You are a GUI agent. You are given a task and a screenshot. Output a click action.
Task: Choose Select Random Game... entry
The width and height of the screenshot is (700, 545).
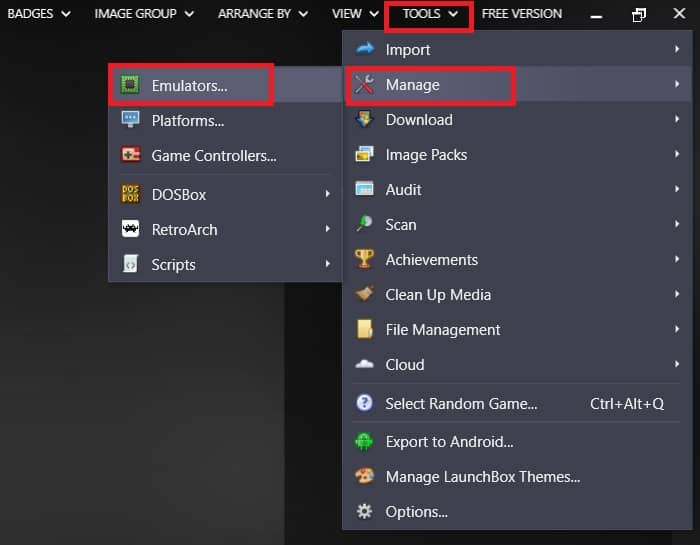(517, 403)
